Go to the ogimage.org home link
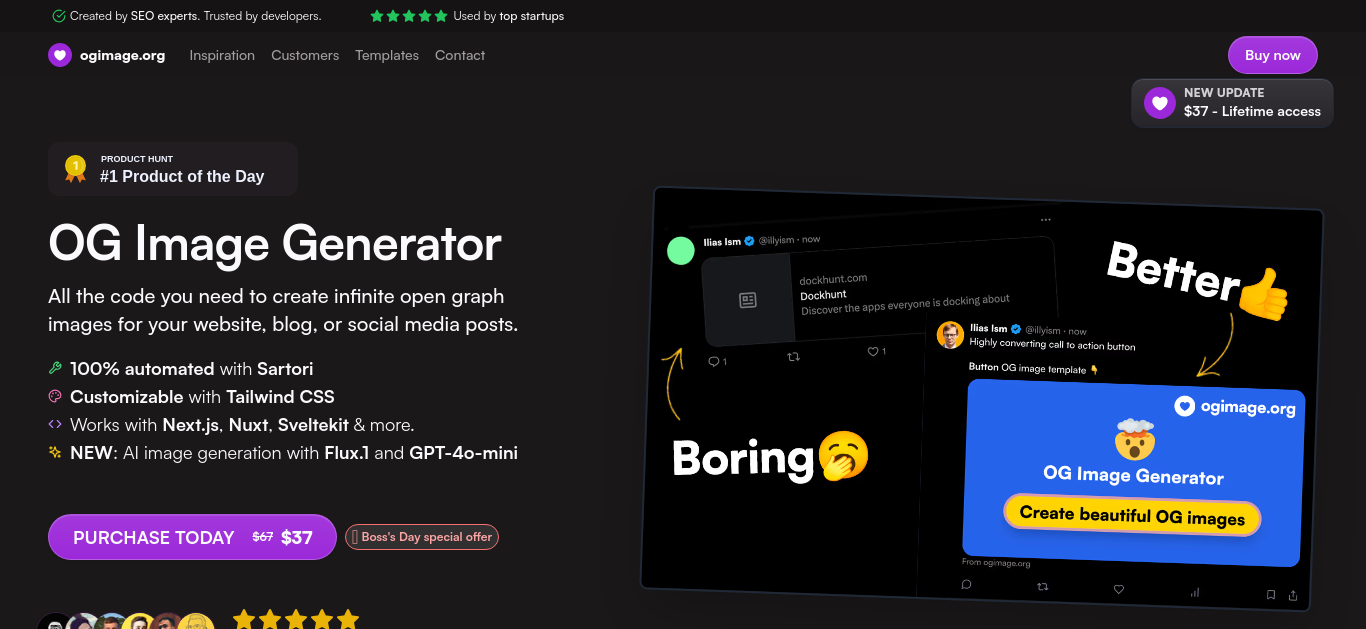This screenshot has width=1366, height=629. pos(107,55)
